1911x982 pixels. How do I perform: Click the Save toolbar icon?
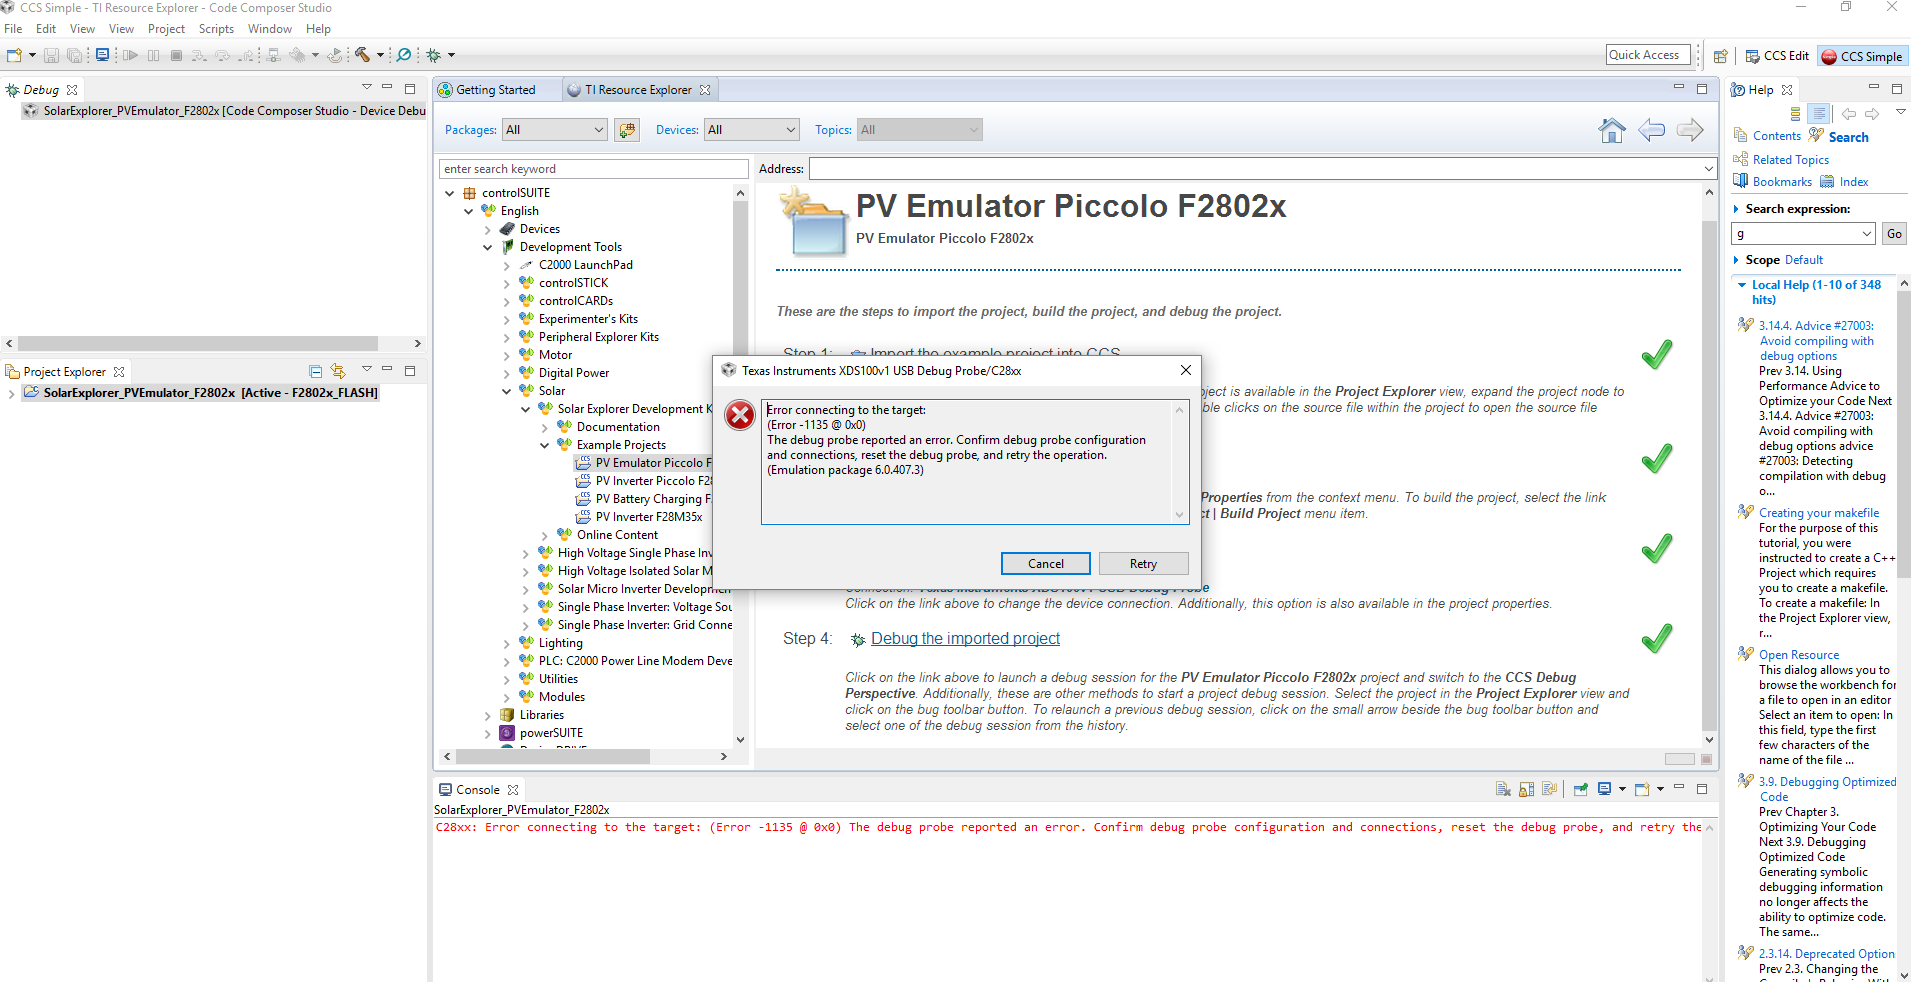coord(51,55)
